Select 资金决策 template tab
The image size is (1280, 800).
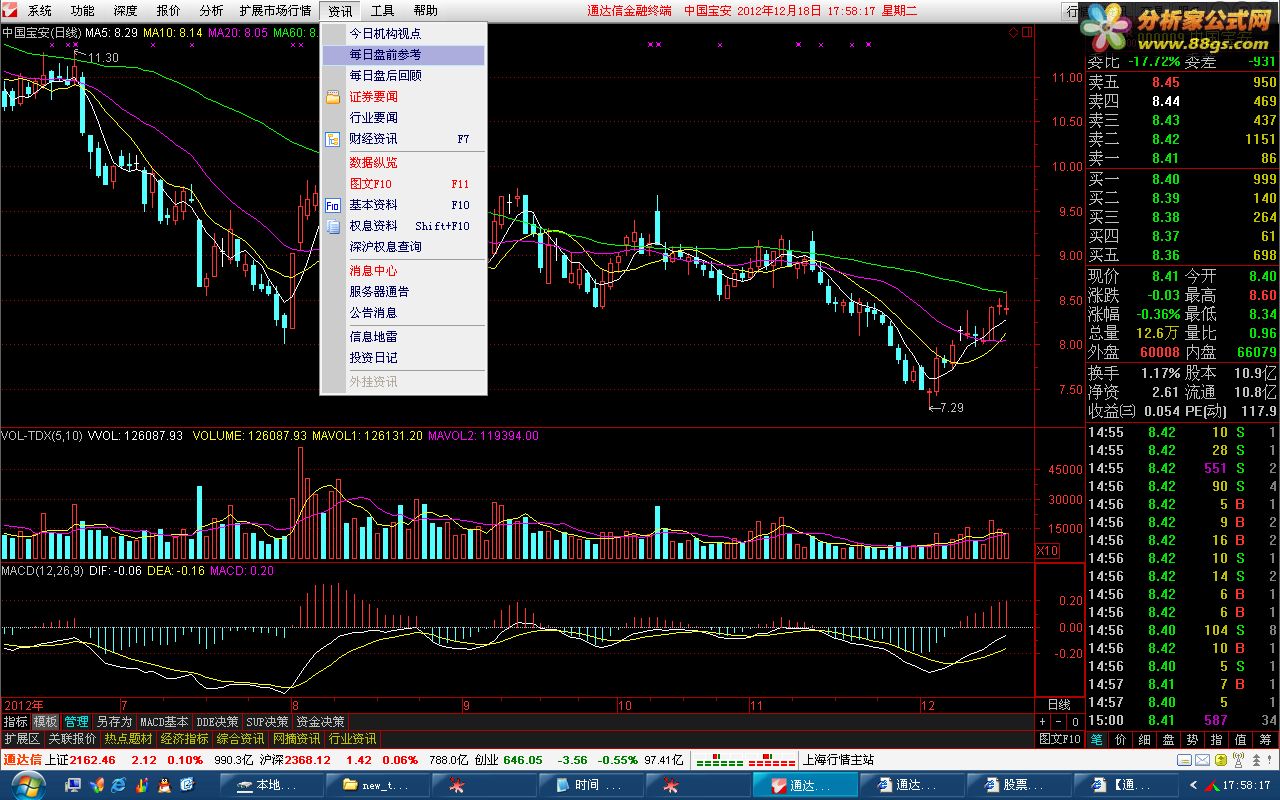pos(320,721)
